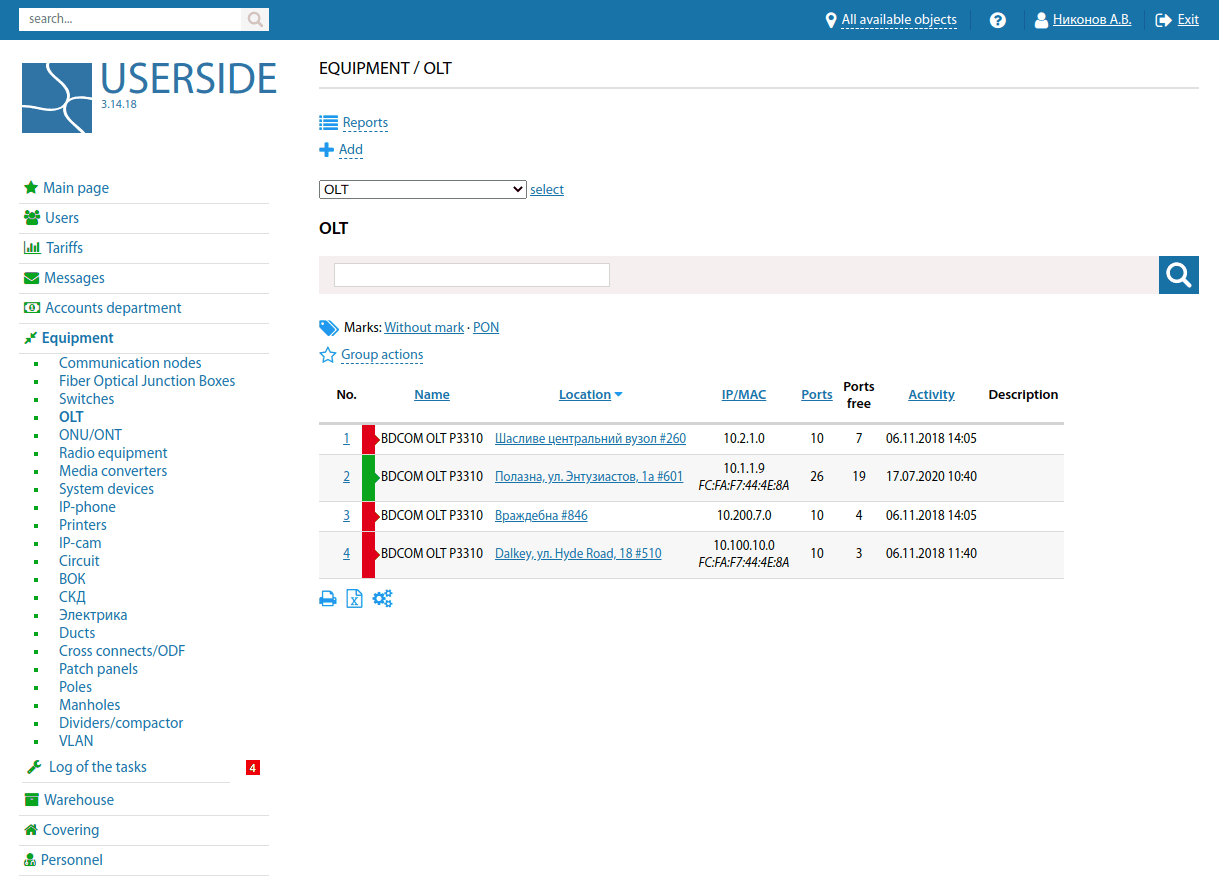Click the print icon below the table
Viewport: 1219px width, 879px height.
(x=327, y=599)
